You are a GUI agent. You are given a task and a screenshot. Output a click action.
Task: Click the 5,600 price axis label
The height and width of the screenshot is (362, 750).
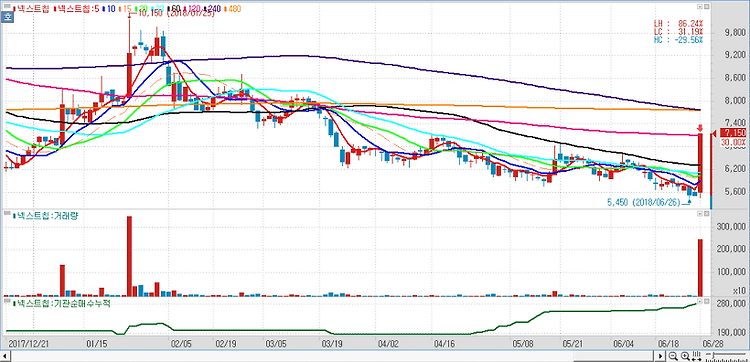734,192
